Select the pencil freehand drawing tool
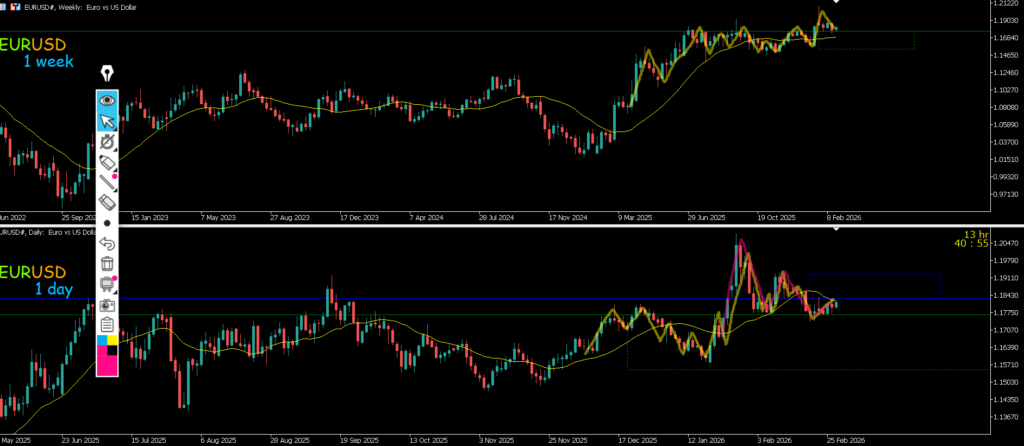Screen dimensions: 1024x446 (107, 162)
